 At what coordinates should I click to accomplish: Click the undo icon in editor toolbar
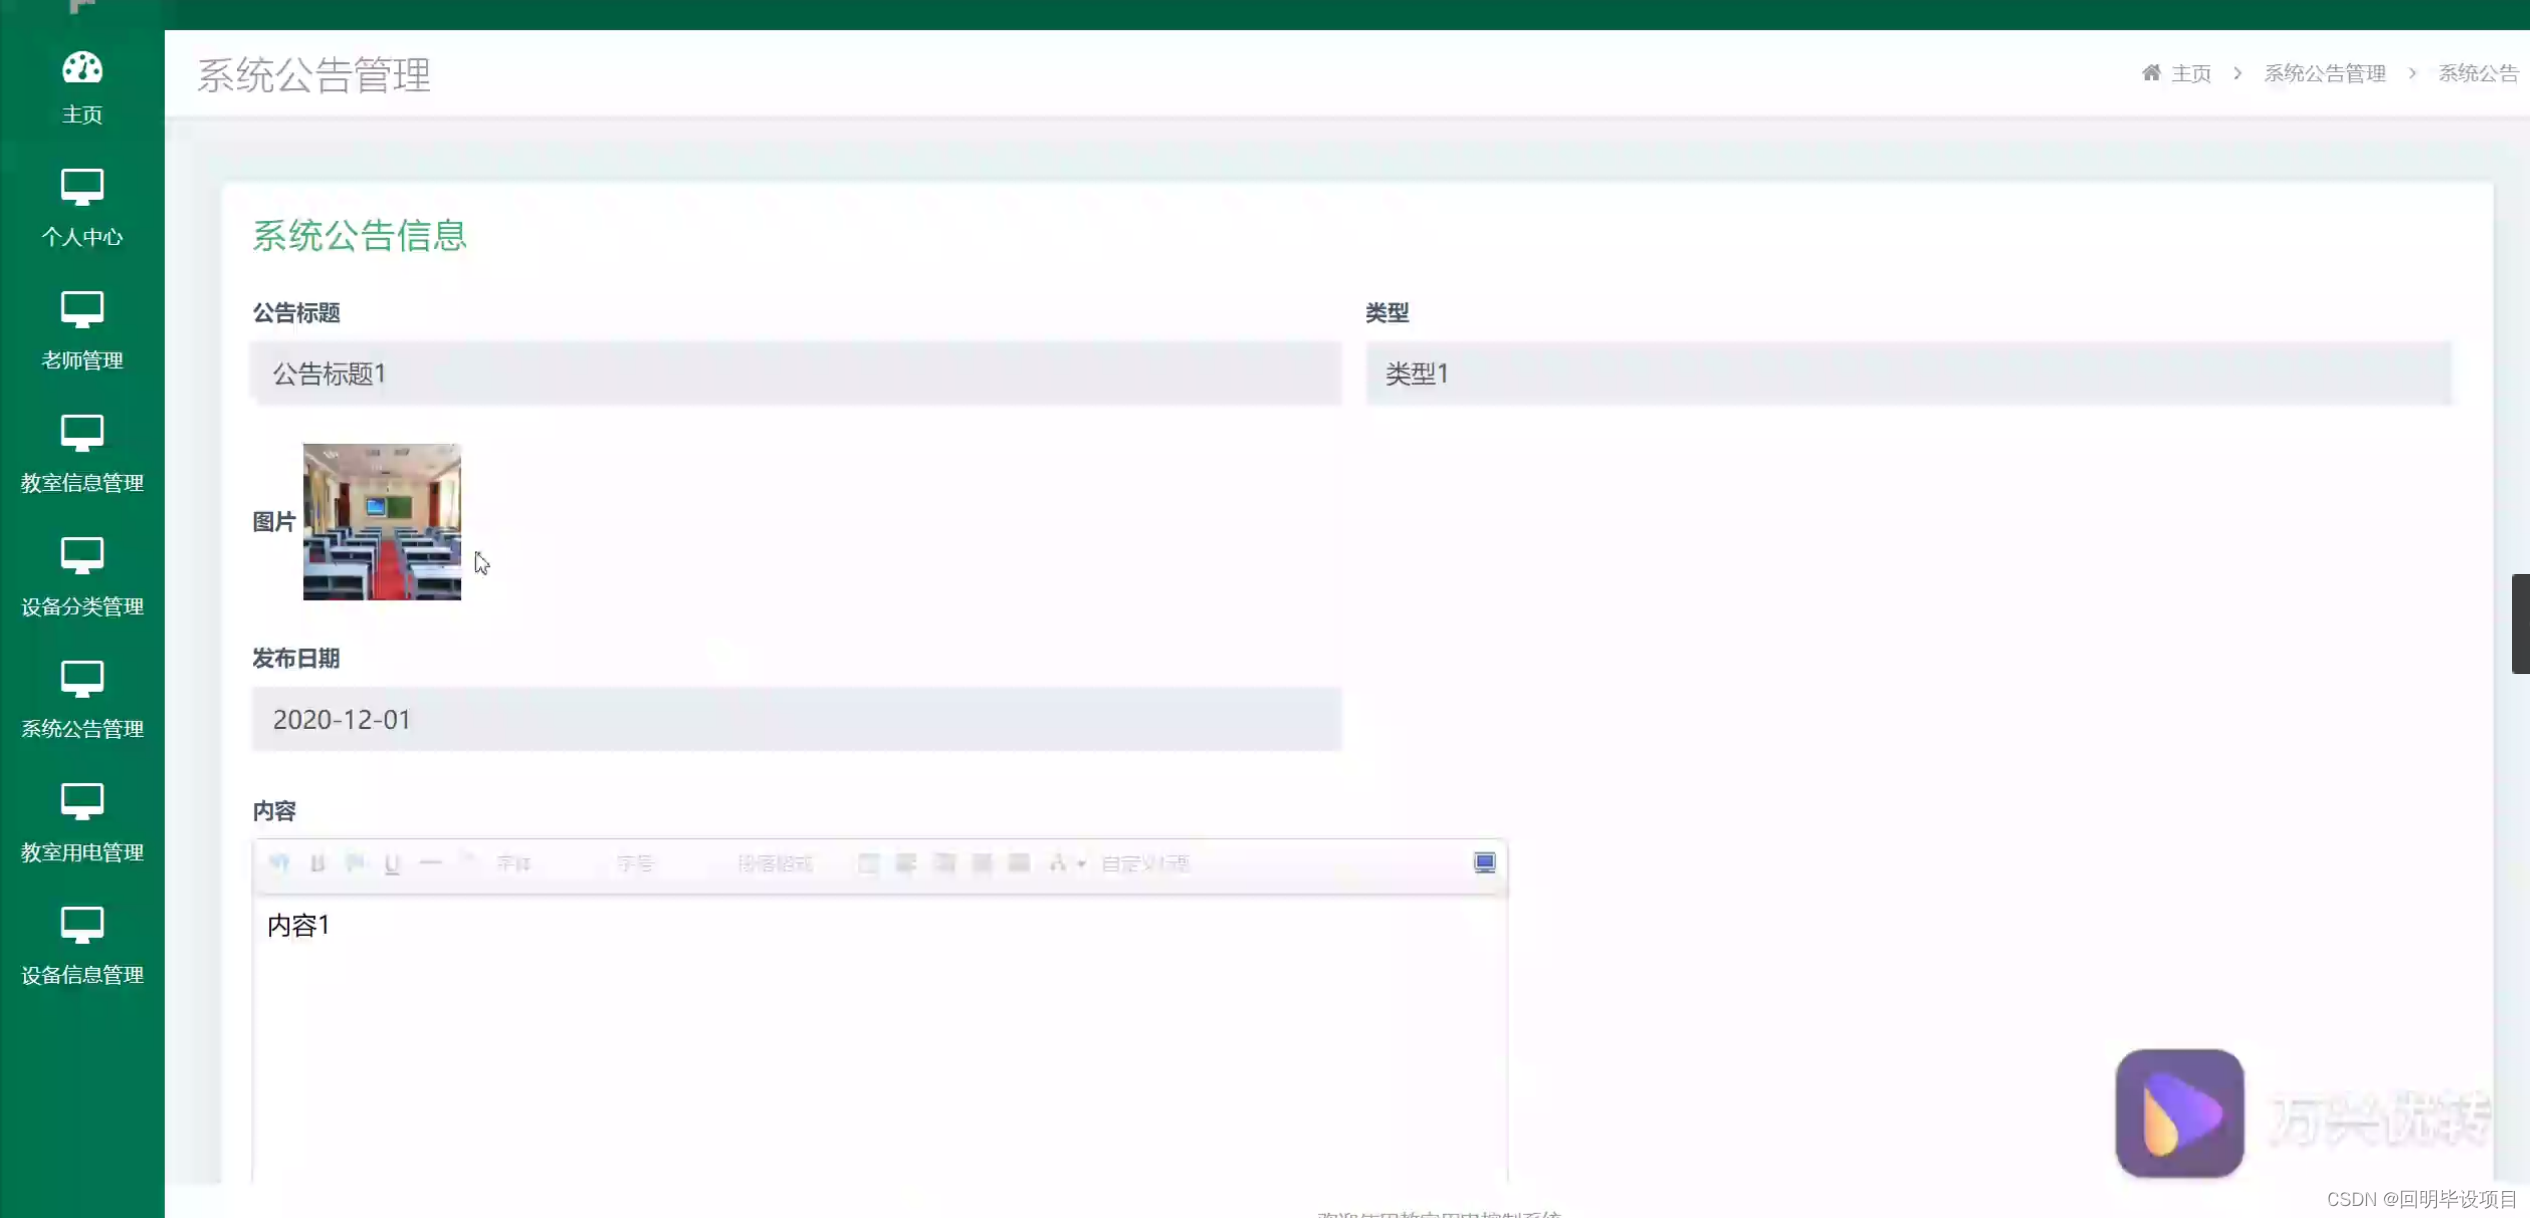[x=279, y=862]
